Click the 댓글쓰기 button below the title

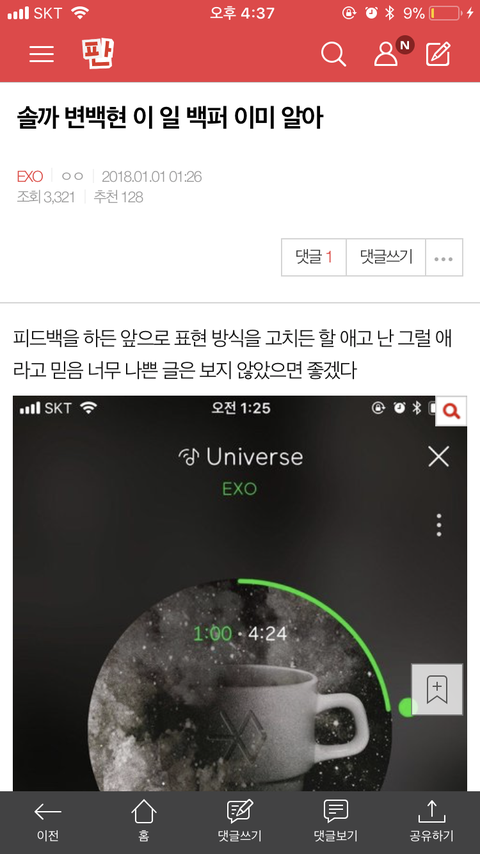click(386, 257)
